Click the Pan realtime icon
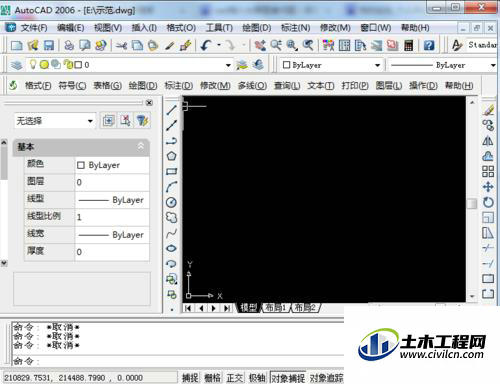 [260, 45]
